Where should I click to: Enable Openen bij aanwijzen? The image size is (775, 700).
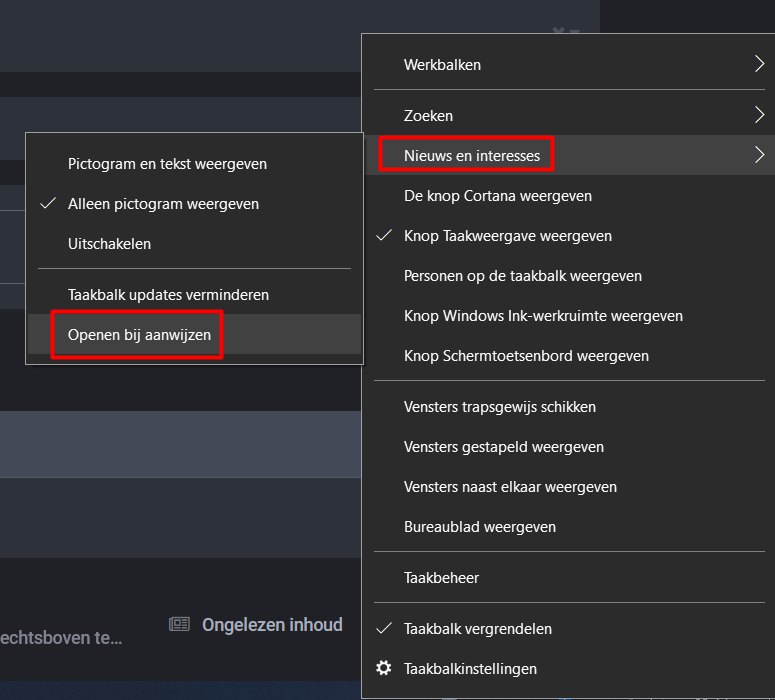[139, 335]
